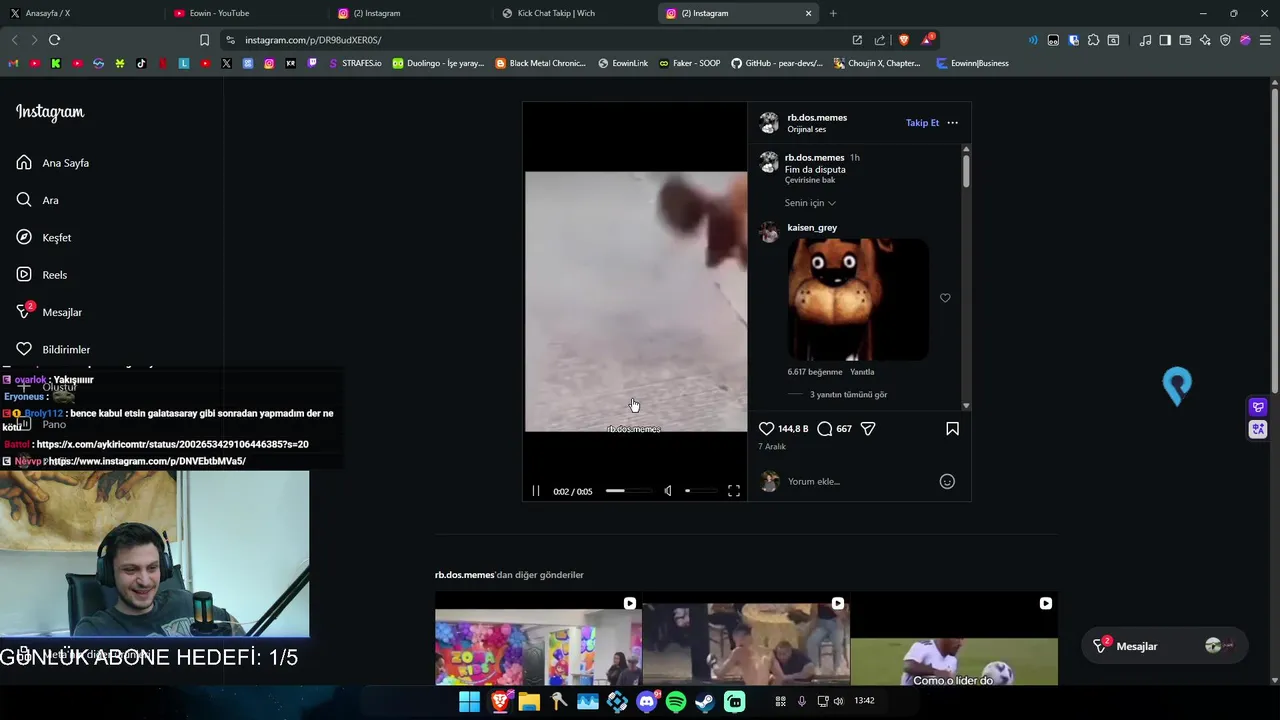Viewport: 1280px width, 720px height.
Task: Like kaisen_grey's comment
Action: 945,298
